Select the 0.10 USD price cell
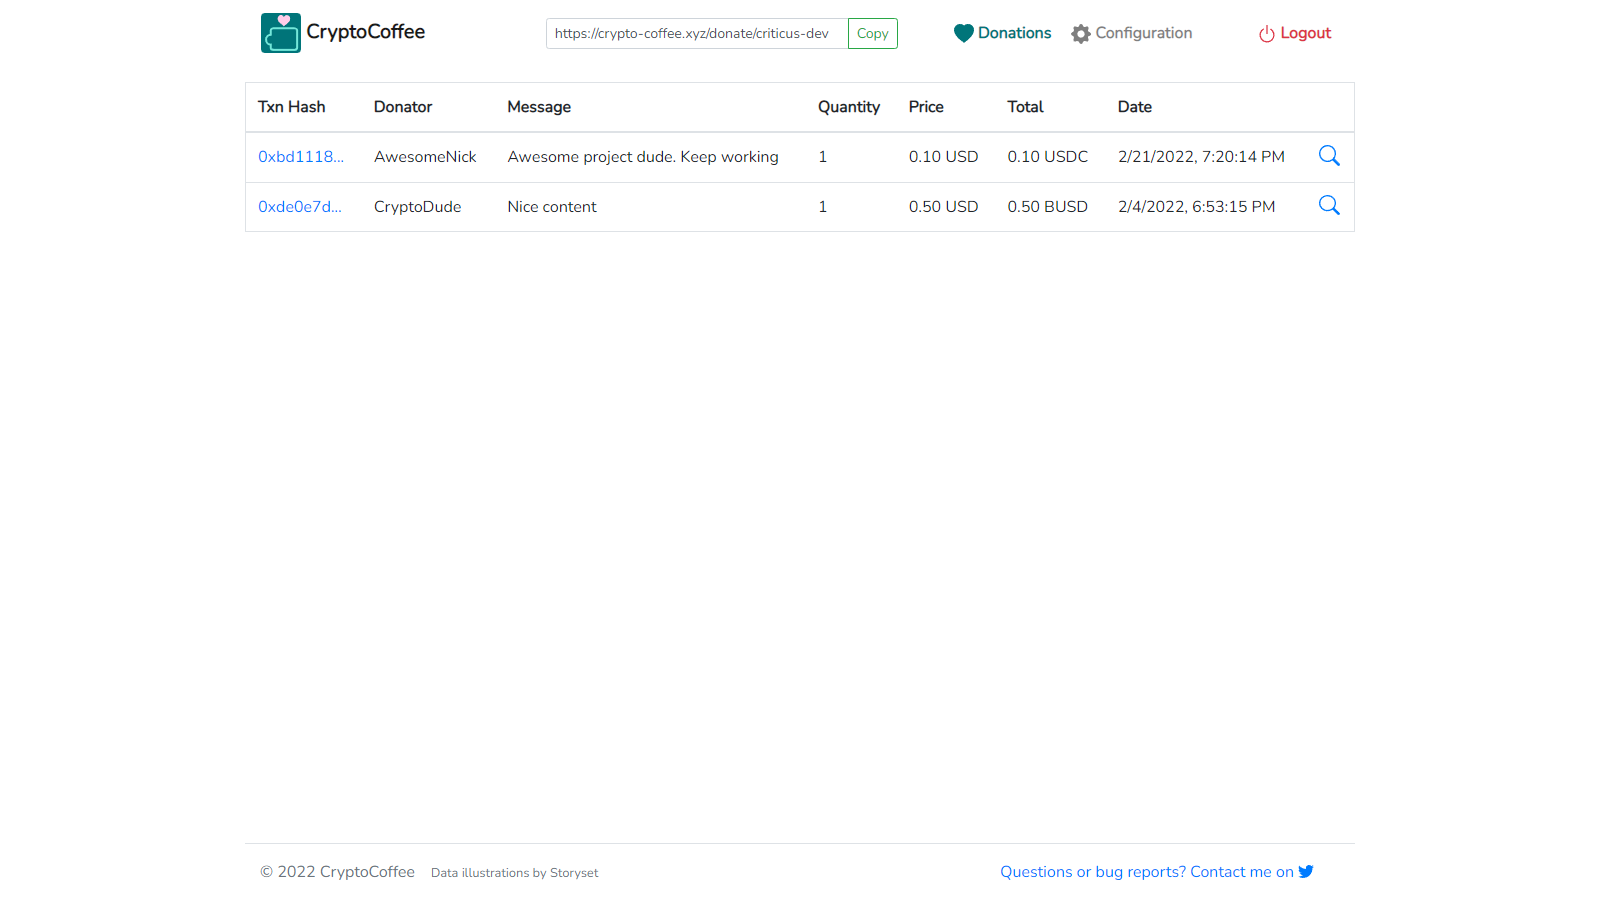The height and width of the screenshot is (900, 1600). tap(944, 157)
